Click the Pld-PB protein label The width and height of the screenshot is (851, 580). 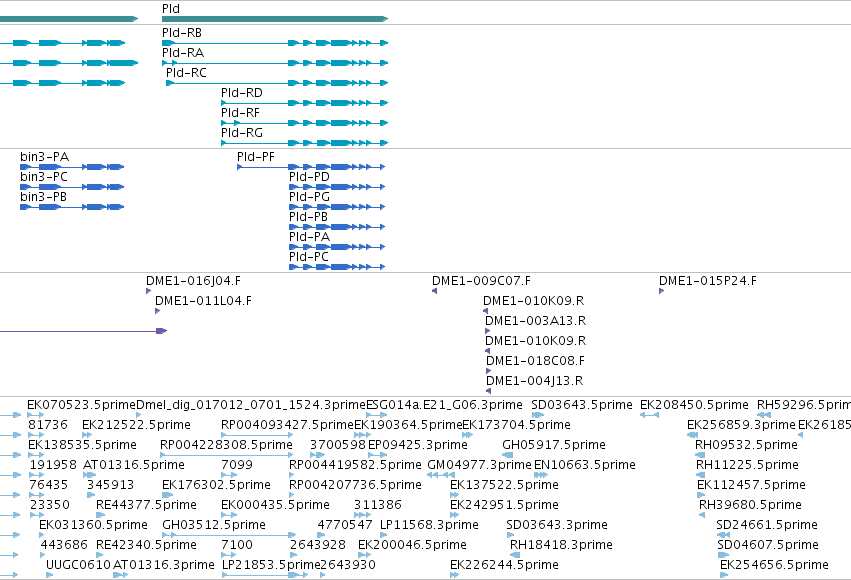click(x=308, y=217)
